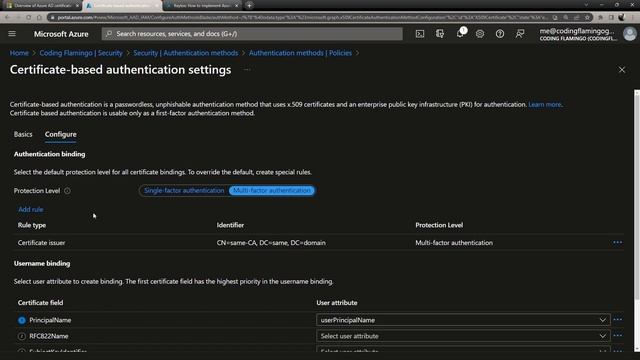Open the Directories and subscriptions filter icon
640x360 pixels.
[440, 34]
